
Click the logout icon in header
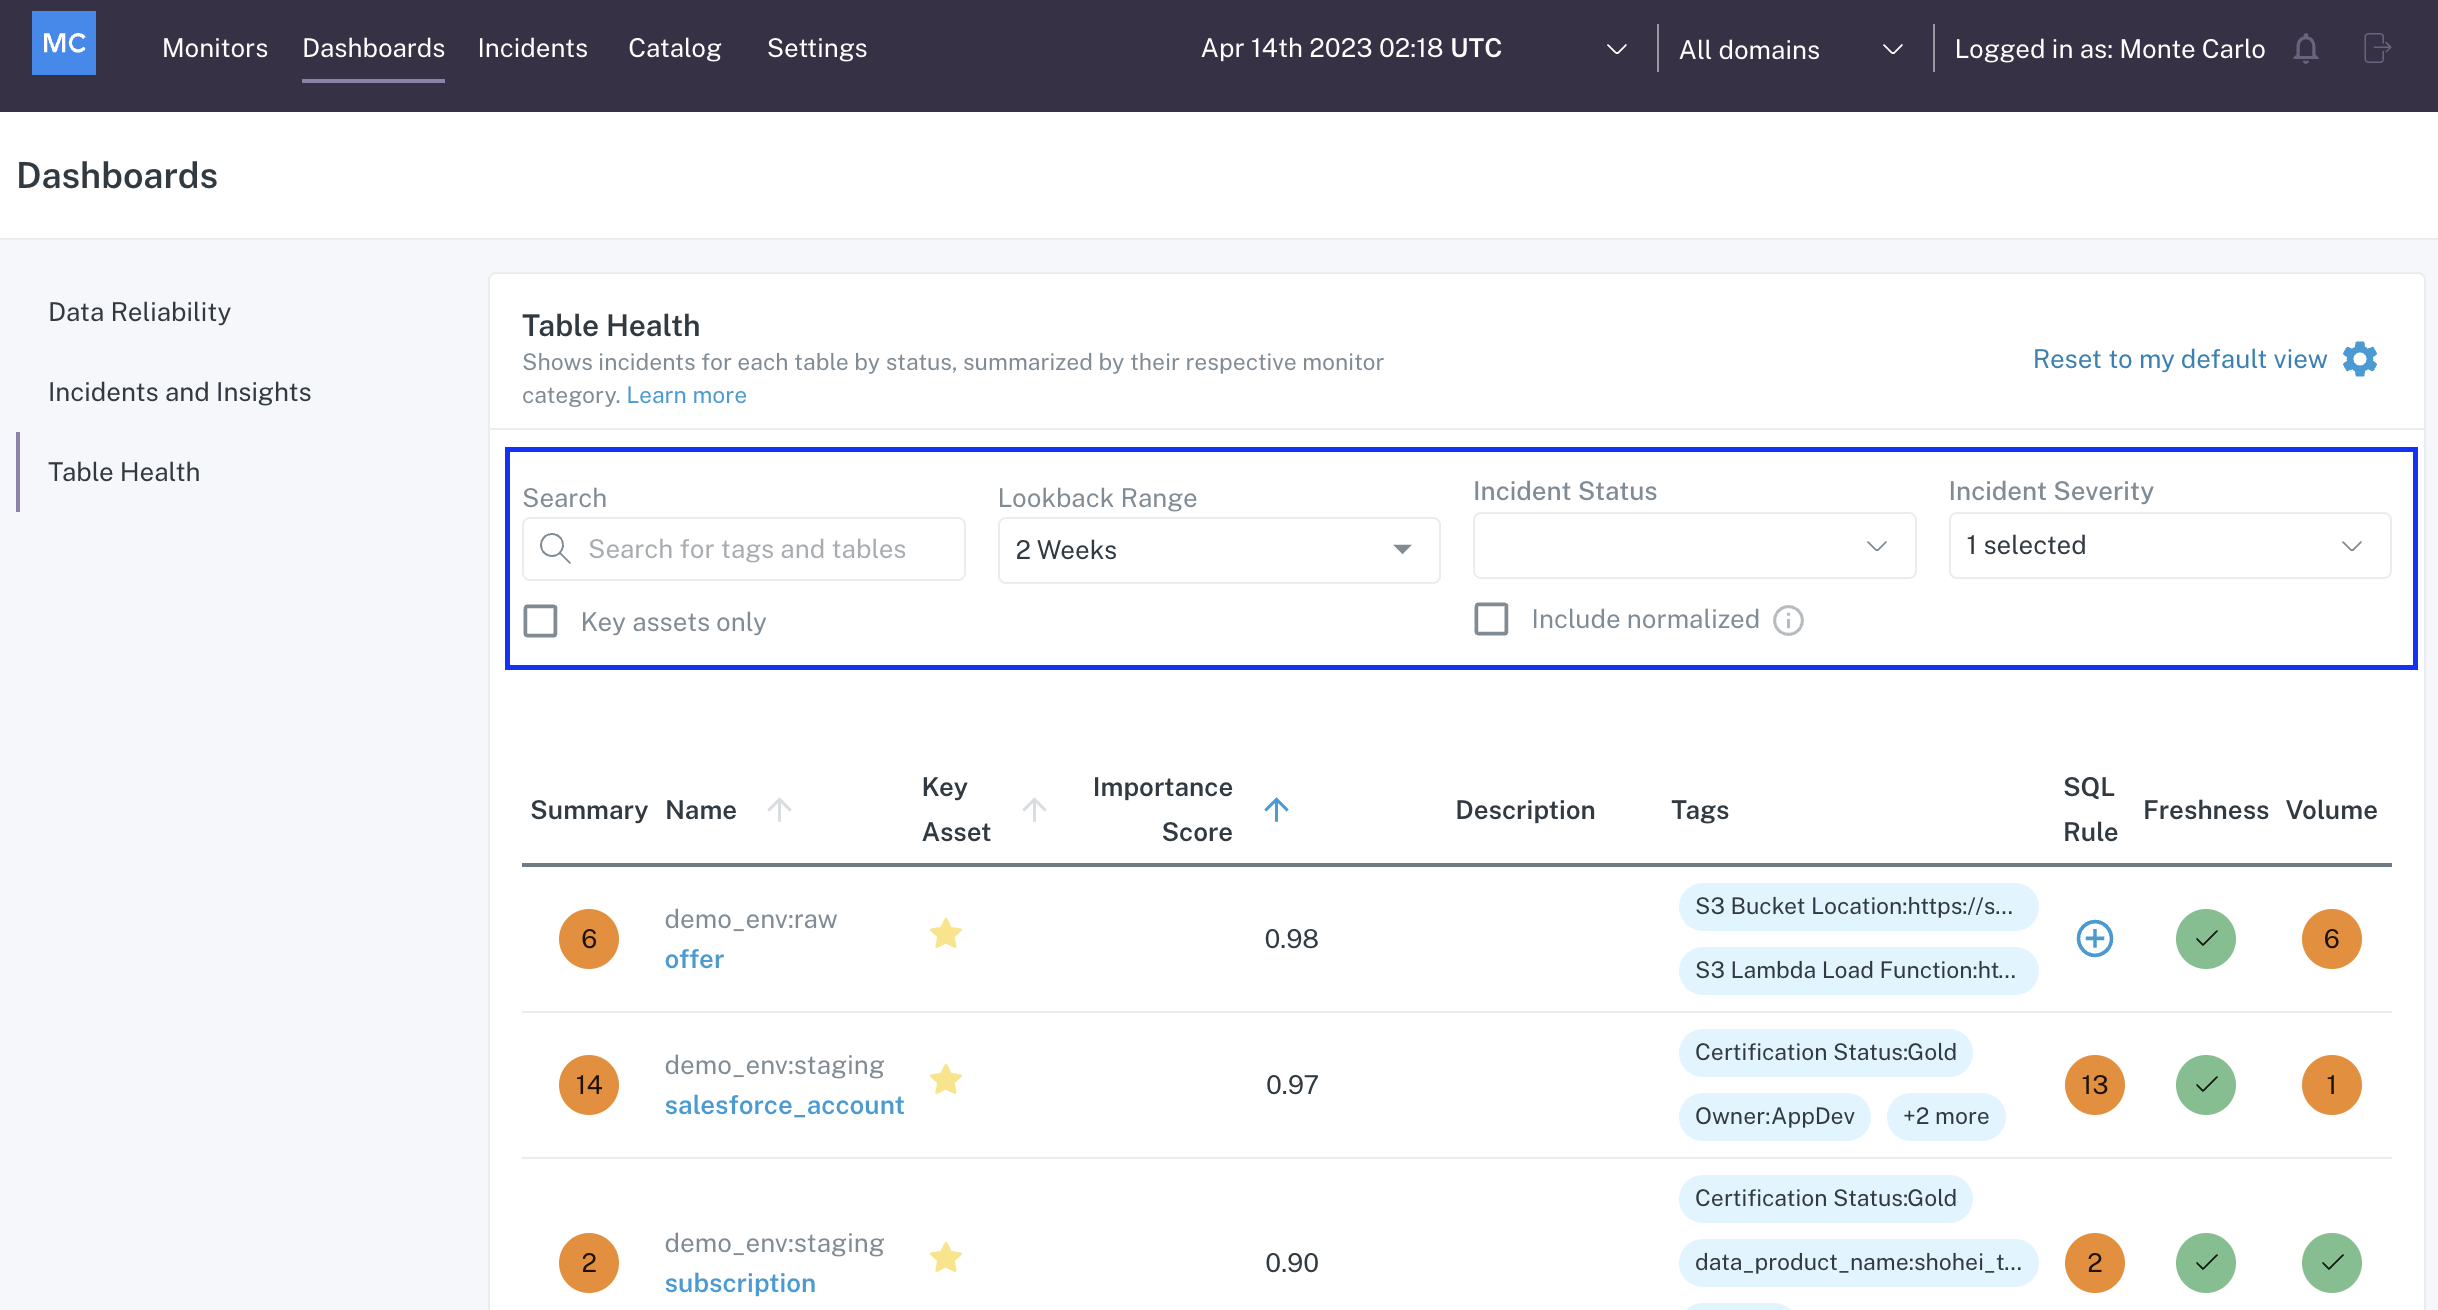(2377, 49)
